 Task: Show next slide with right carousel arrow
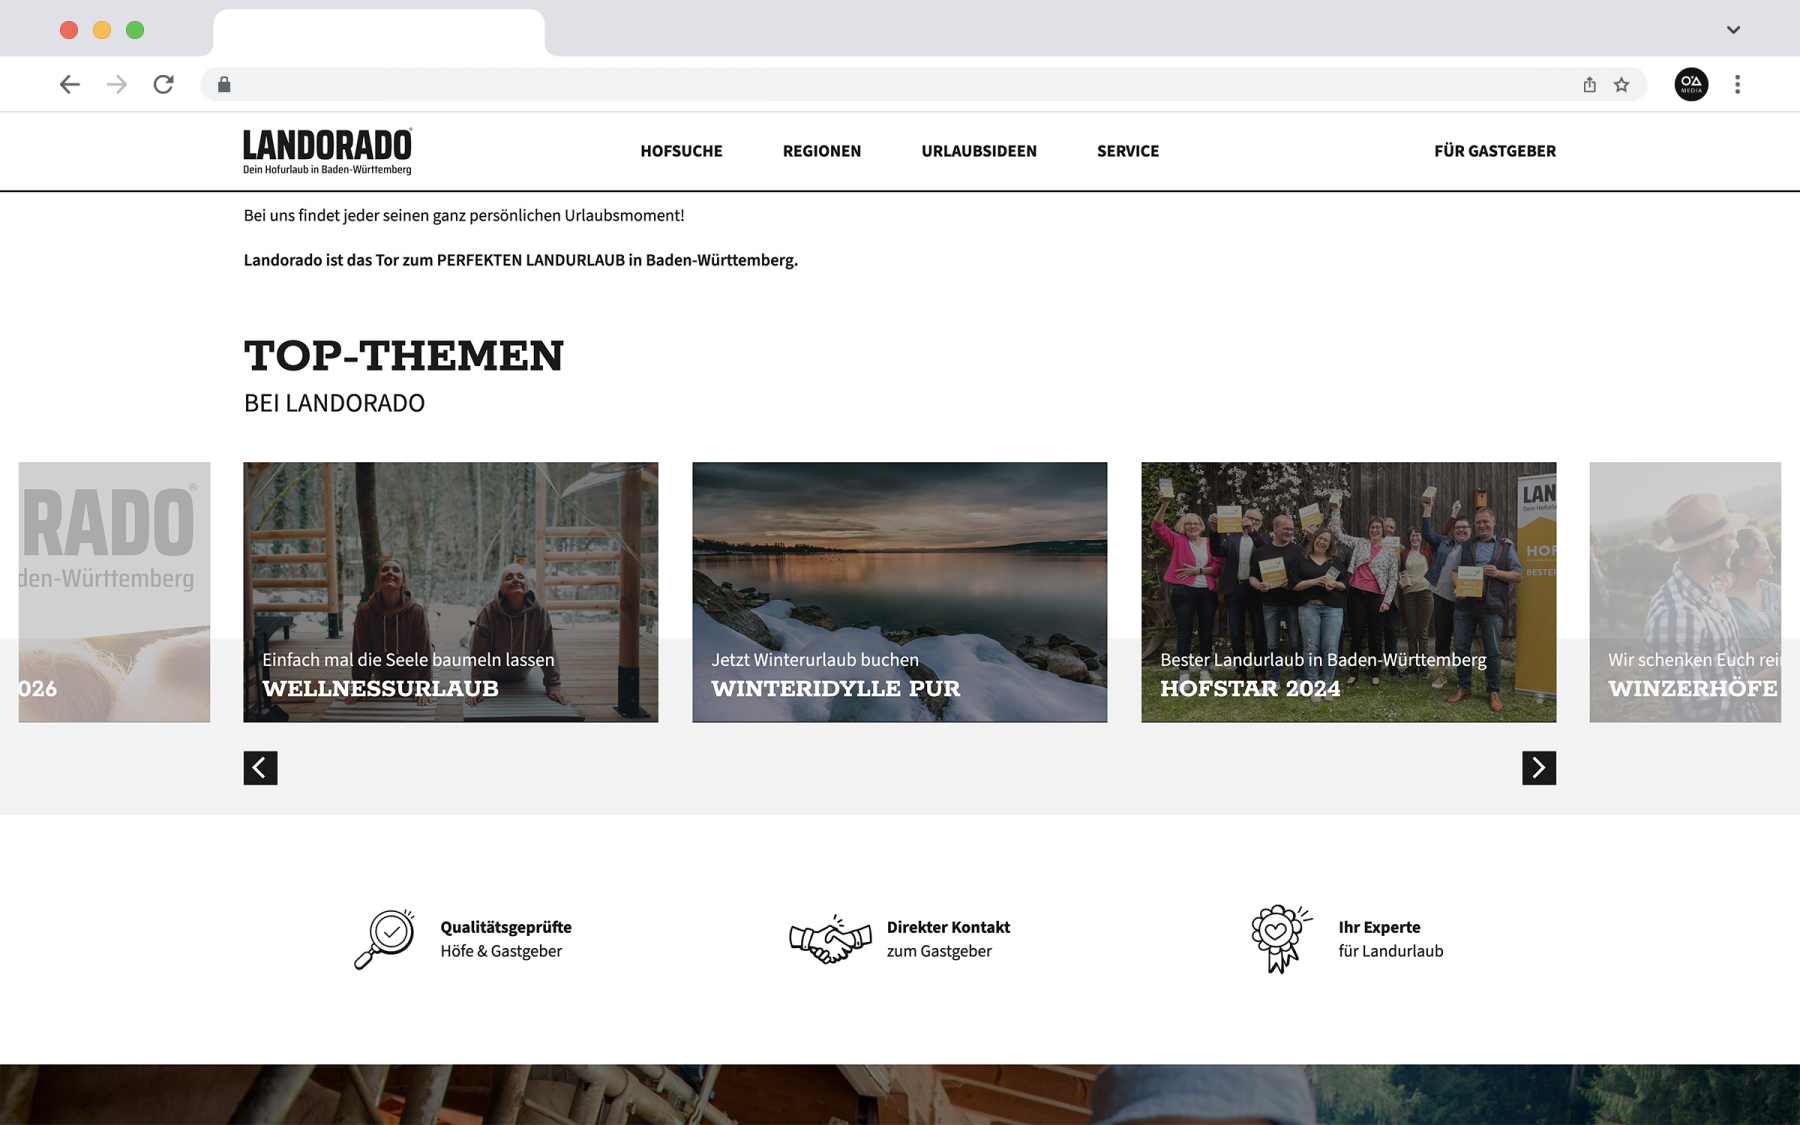pos(1539,768)
